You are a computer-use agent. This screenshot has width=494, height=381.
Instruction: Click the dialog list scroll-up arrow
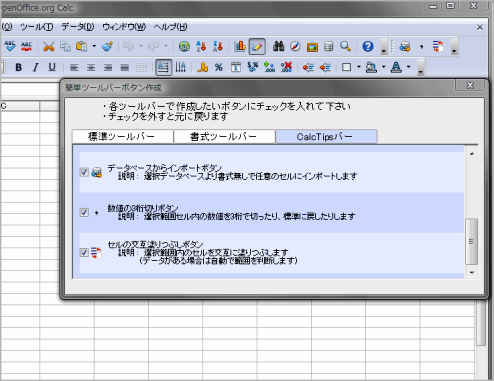472,154
